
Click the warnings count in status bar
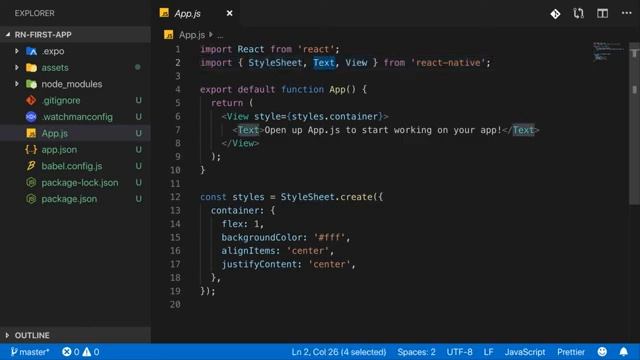(91, 352)
